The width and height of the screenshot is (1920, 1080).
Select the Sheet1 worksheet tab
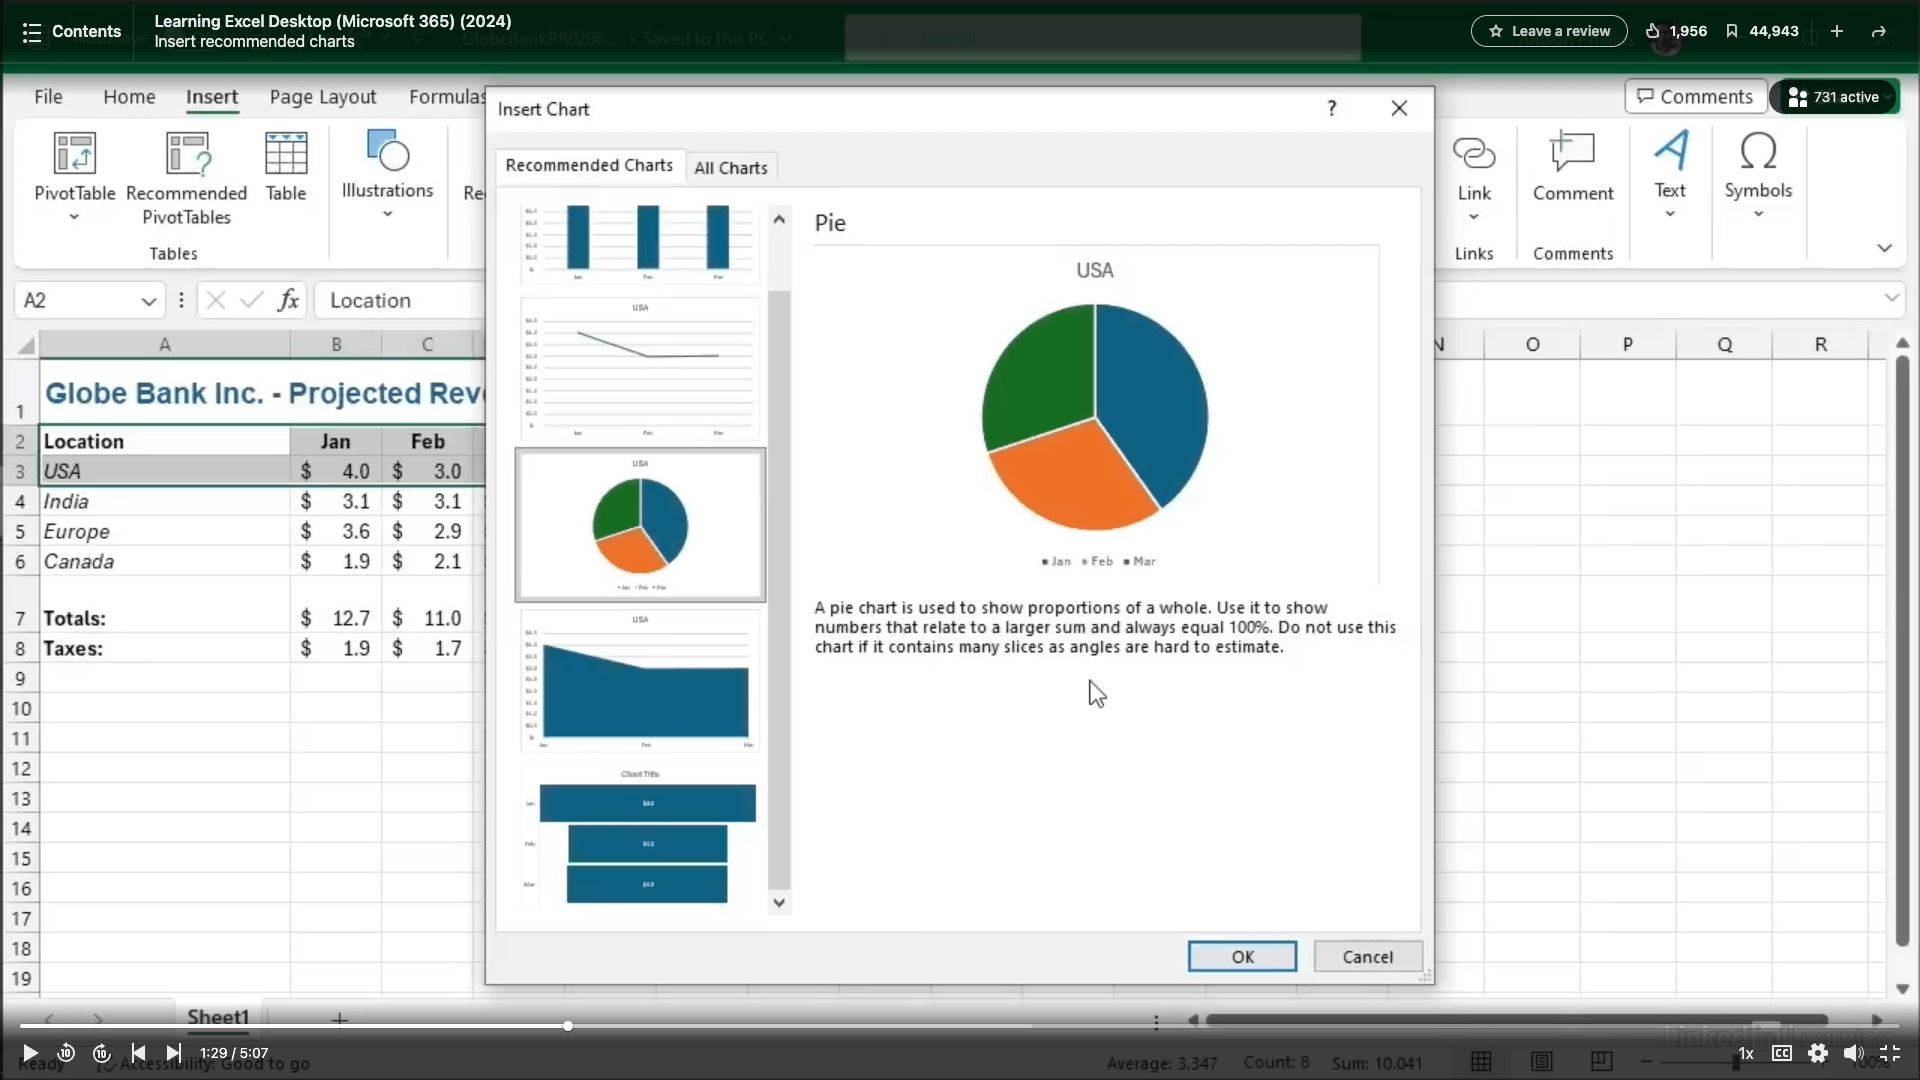[218, 1017]
